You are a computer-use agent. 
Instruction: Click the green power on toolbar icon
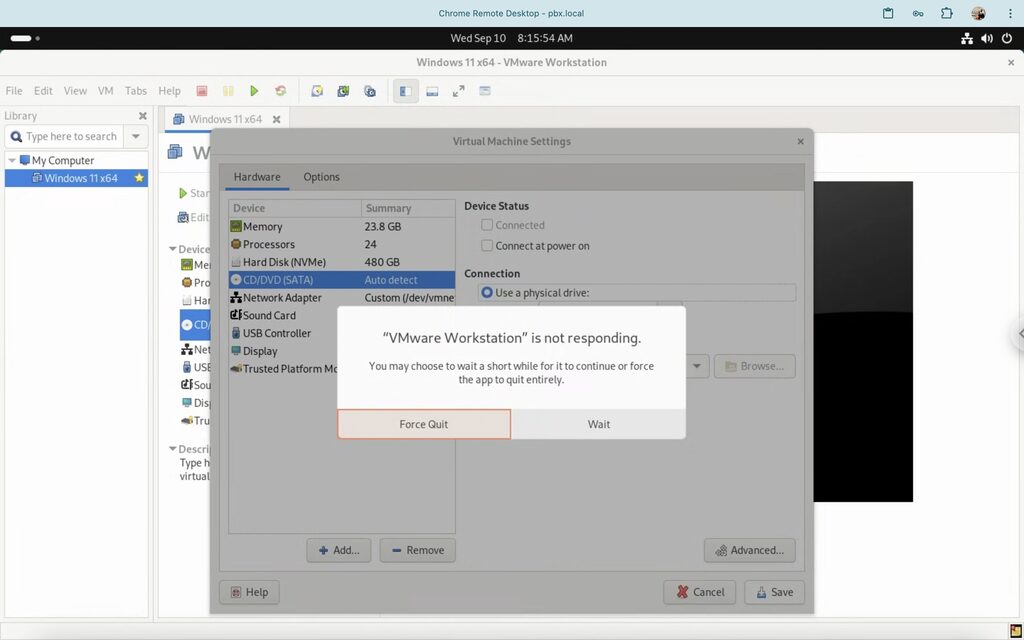click(254, 91)
